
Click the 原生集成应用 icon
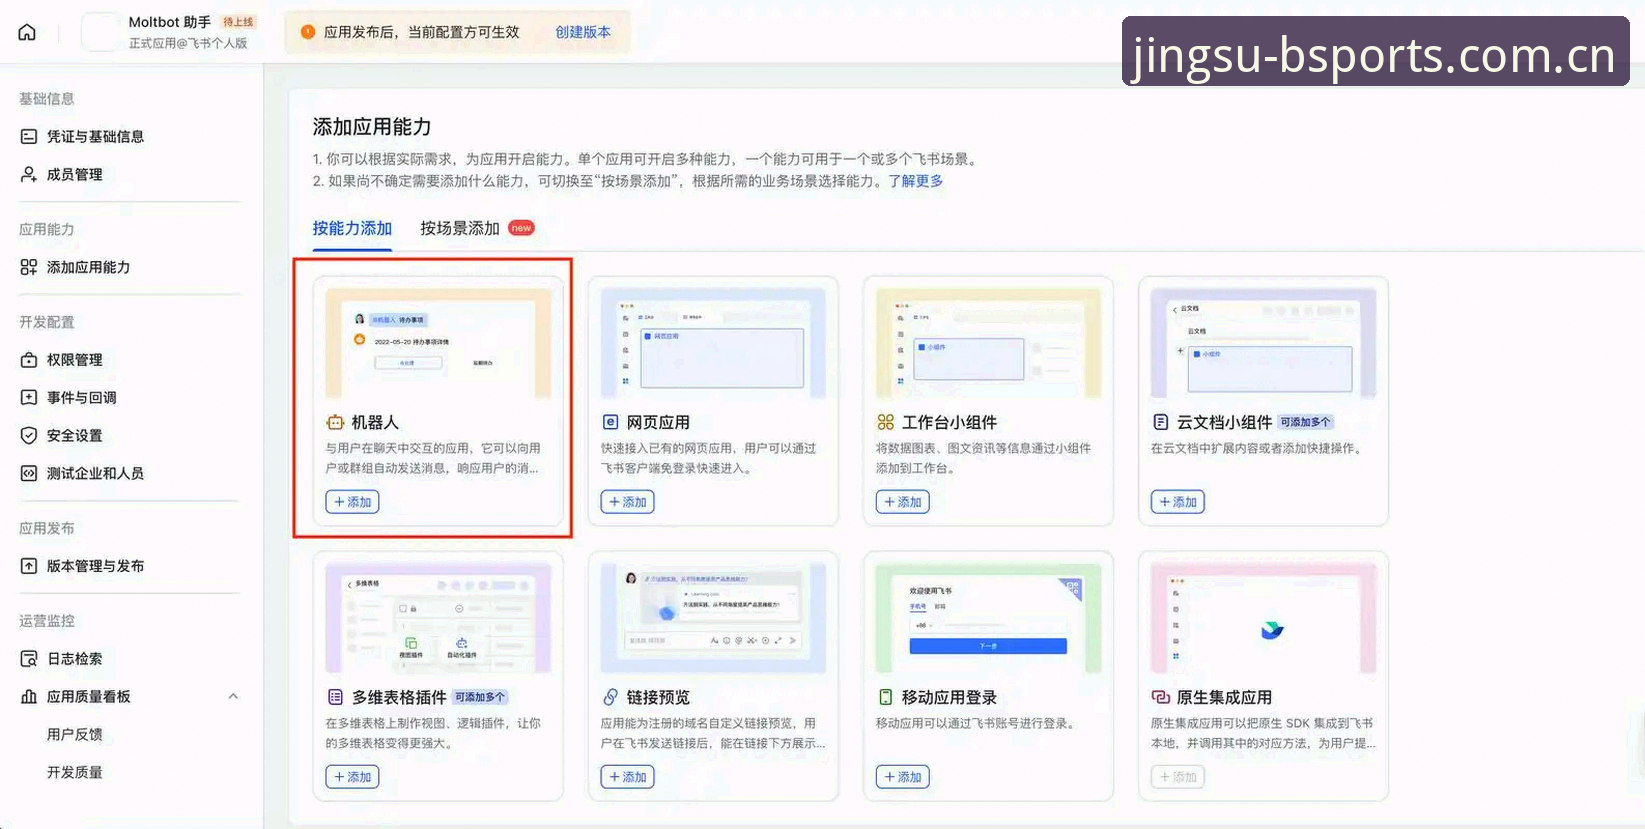click(1160, 697)
